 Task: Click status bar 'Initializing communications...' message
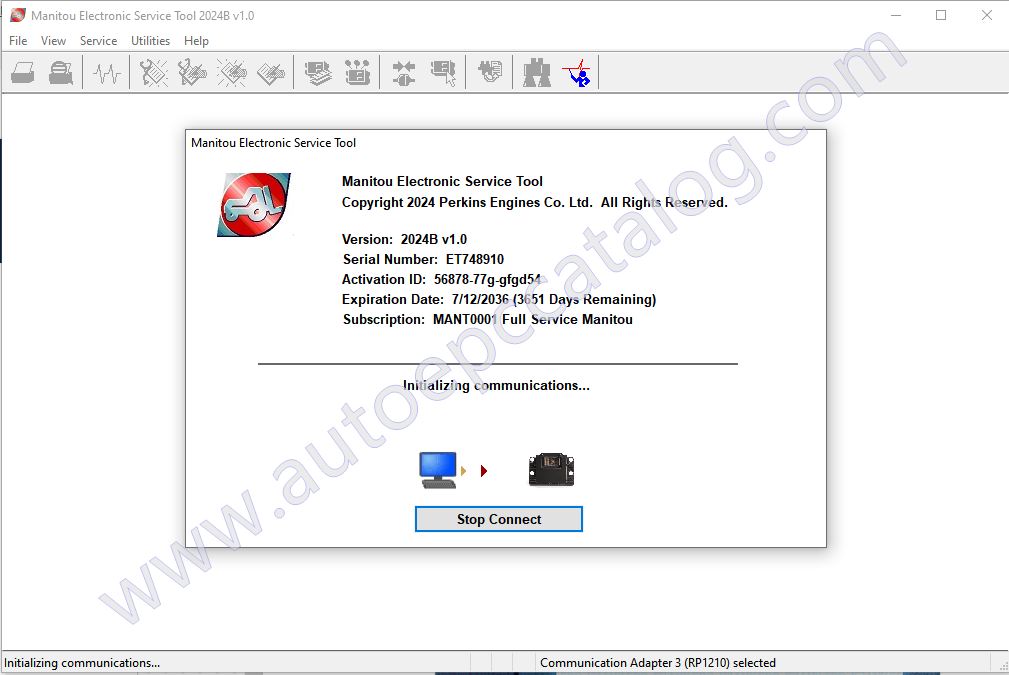[x=82, y=663]
